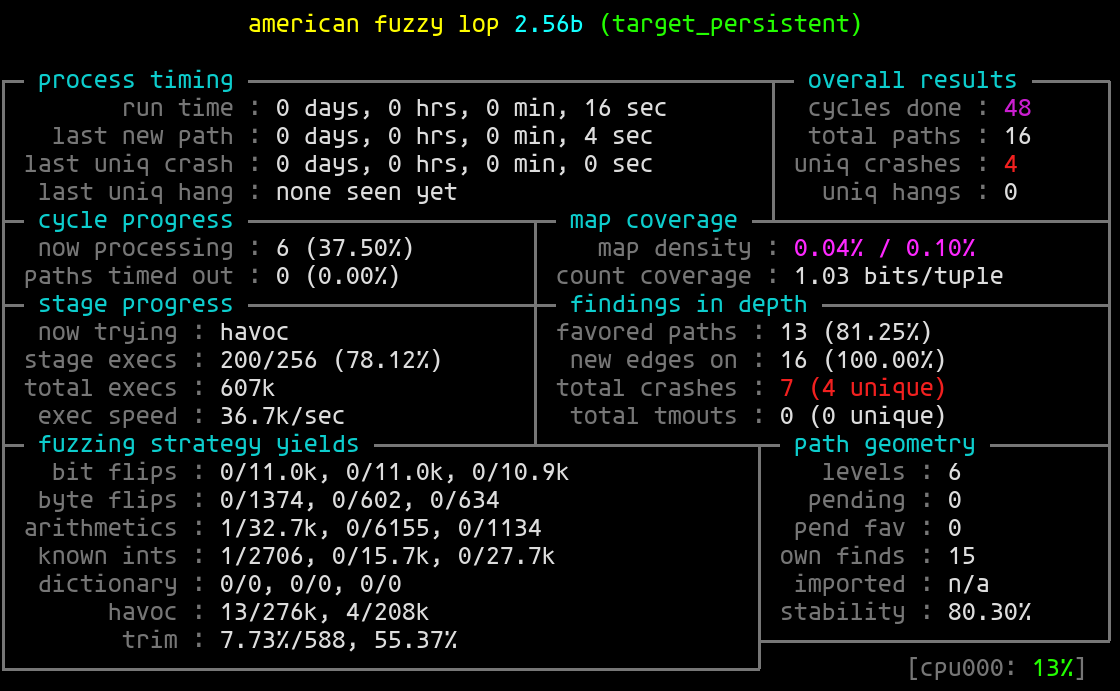The width and height of the screenshot is (1120, 691).
Task: Click the now processing value '6 (37.50%)'
Action: tap(345, 248)
